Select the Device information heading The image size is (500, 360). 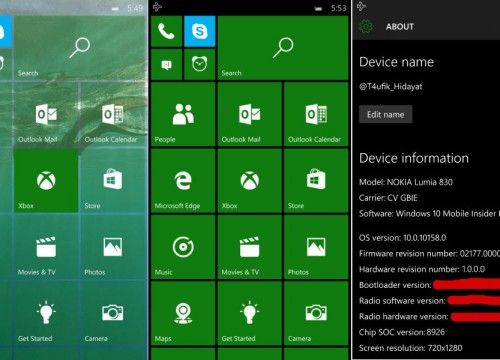click(414, 158)
